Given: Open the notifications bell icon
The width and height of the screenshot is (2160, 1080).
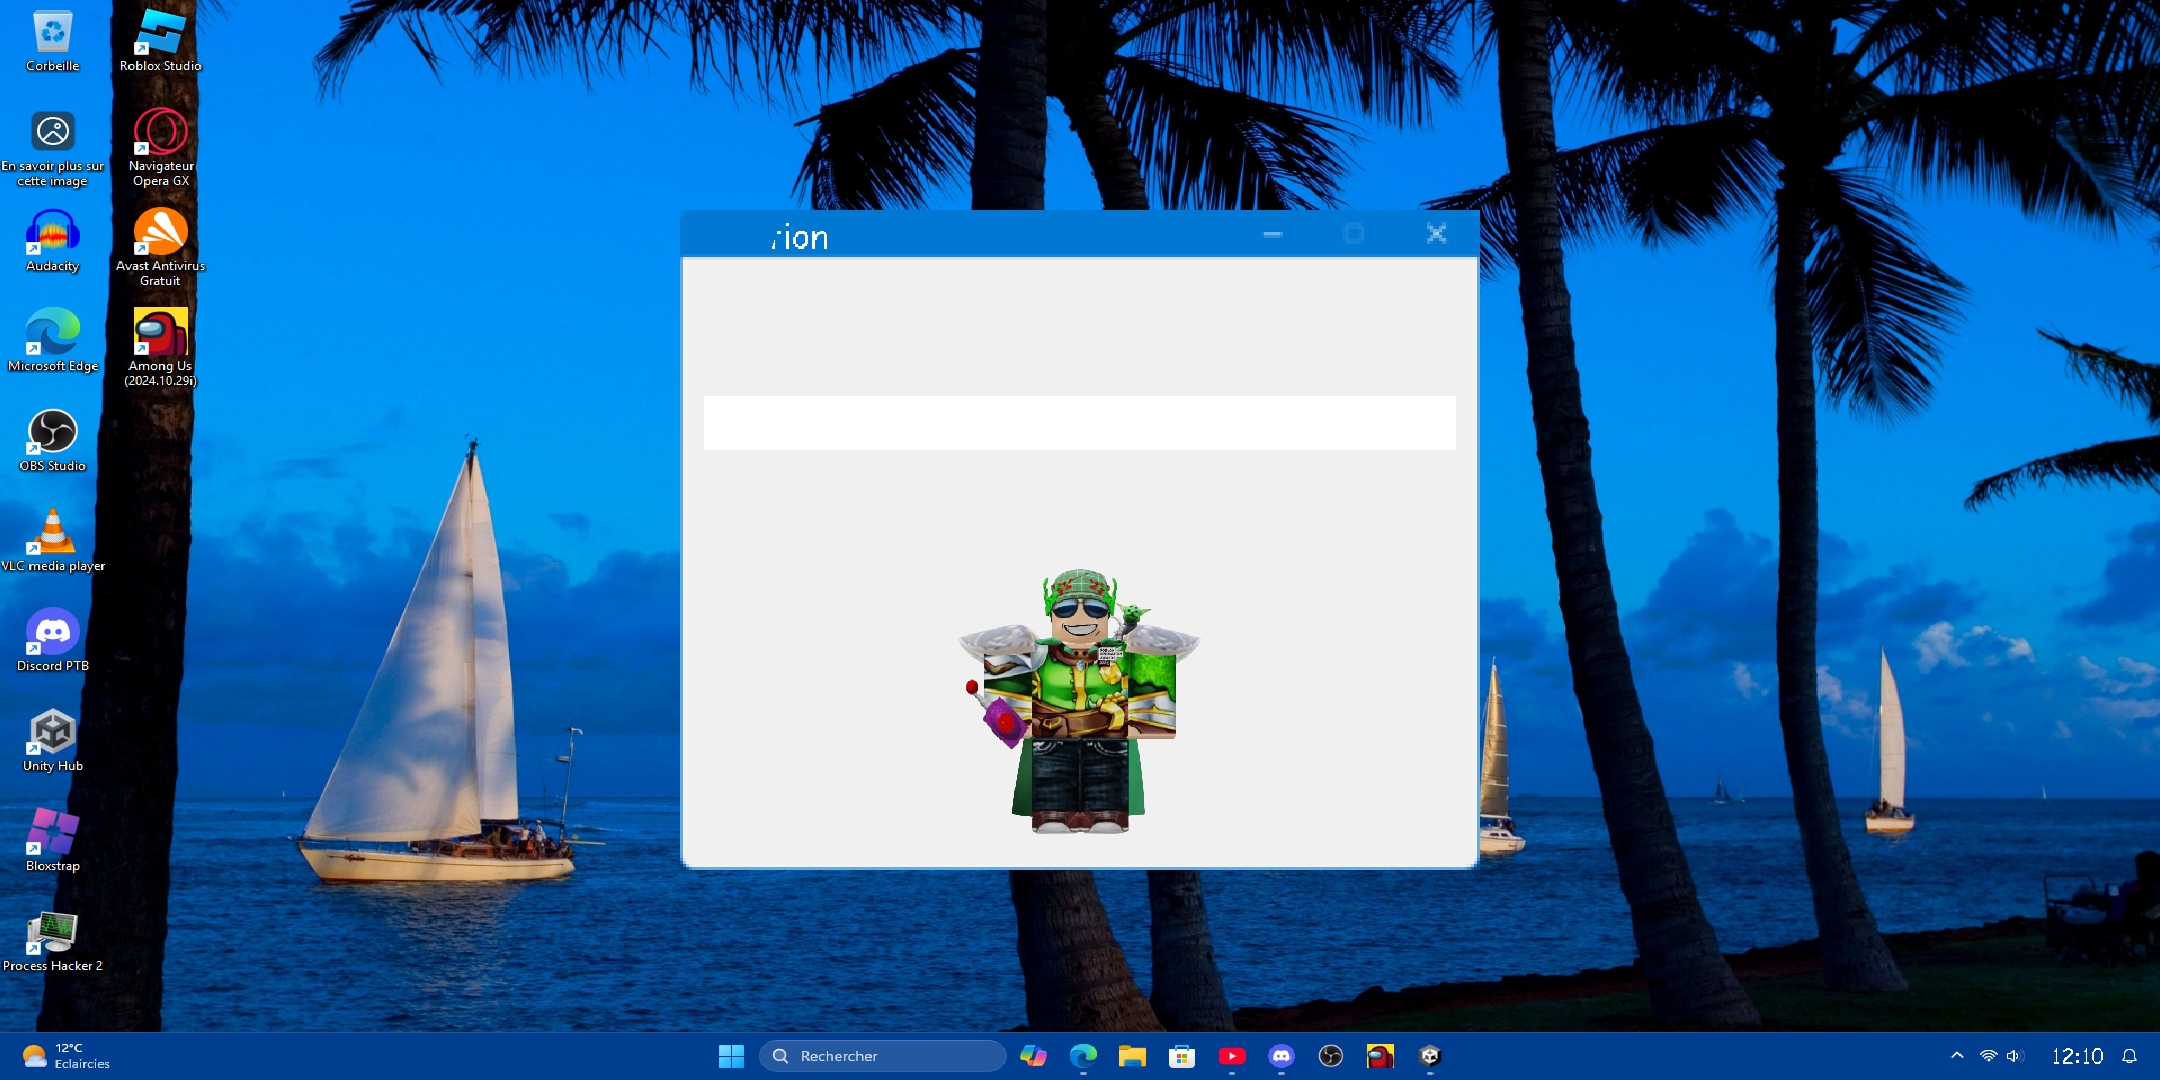Looking at the screenshot, I should (x=2130, y=1056).
